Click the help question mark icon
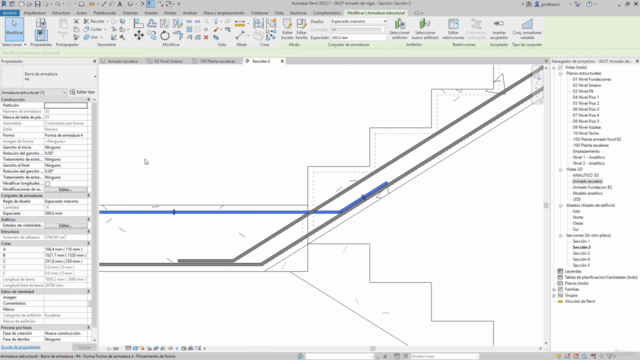This screenshot has width=640, height=360. click(589, 4)
